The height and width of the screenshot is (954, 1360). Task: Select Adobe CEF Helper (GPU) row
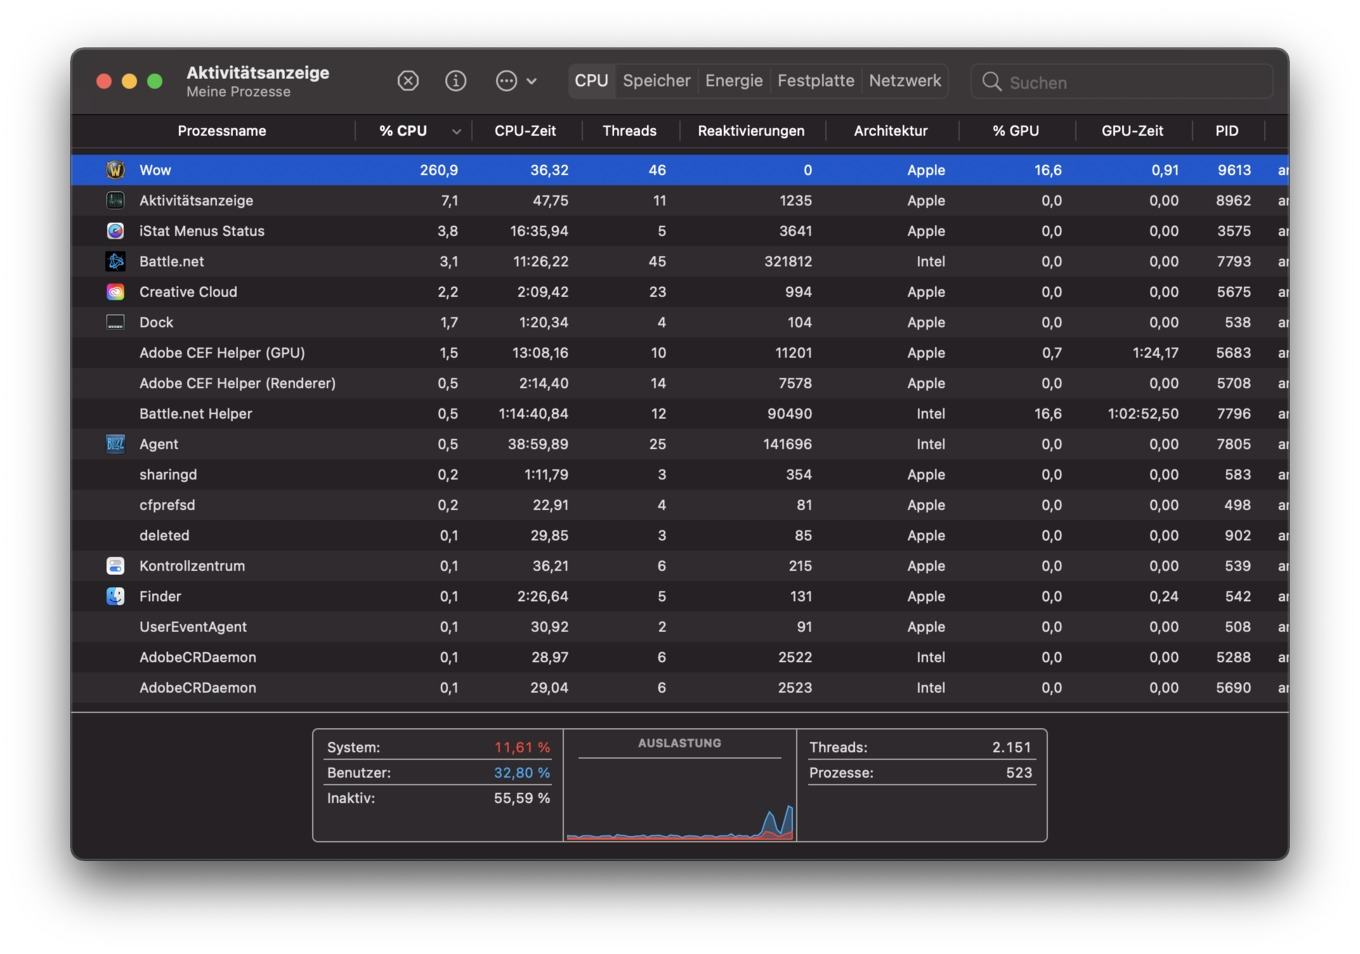click(x=680, y=353)
